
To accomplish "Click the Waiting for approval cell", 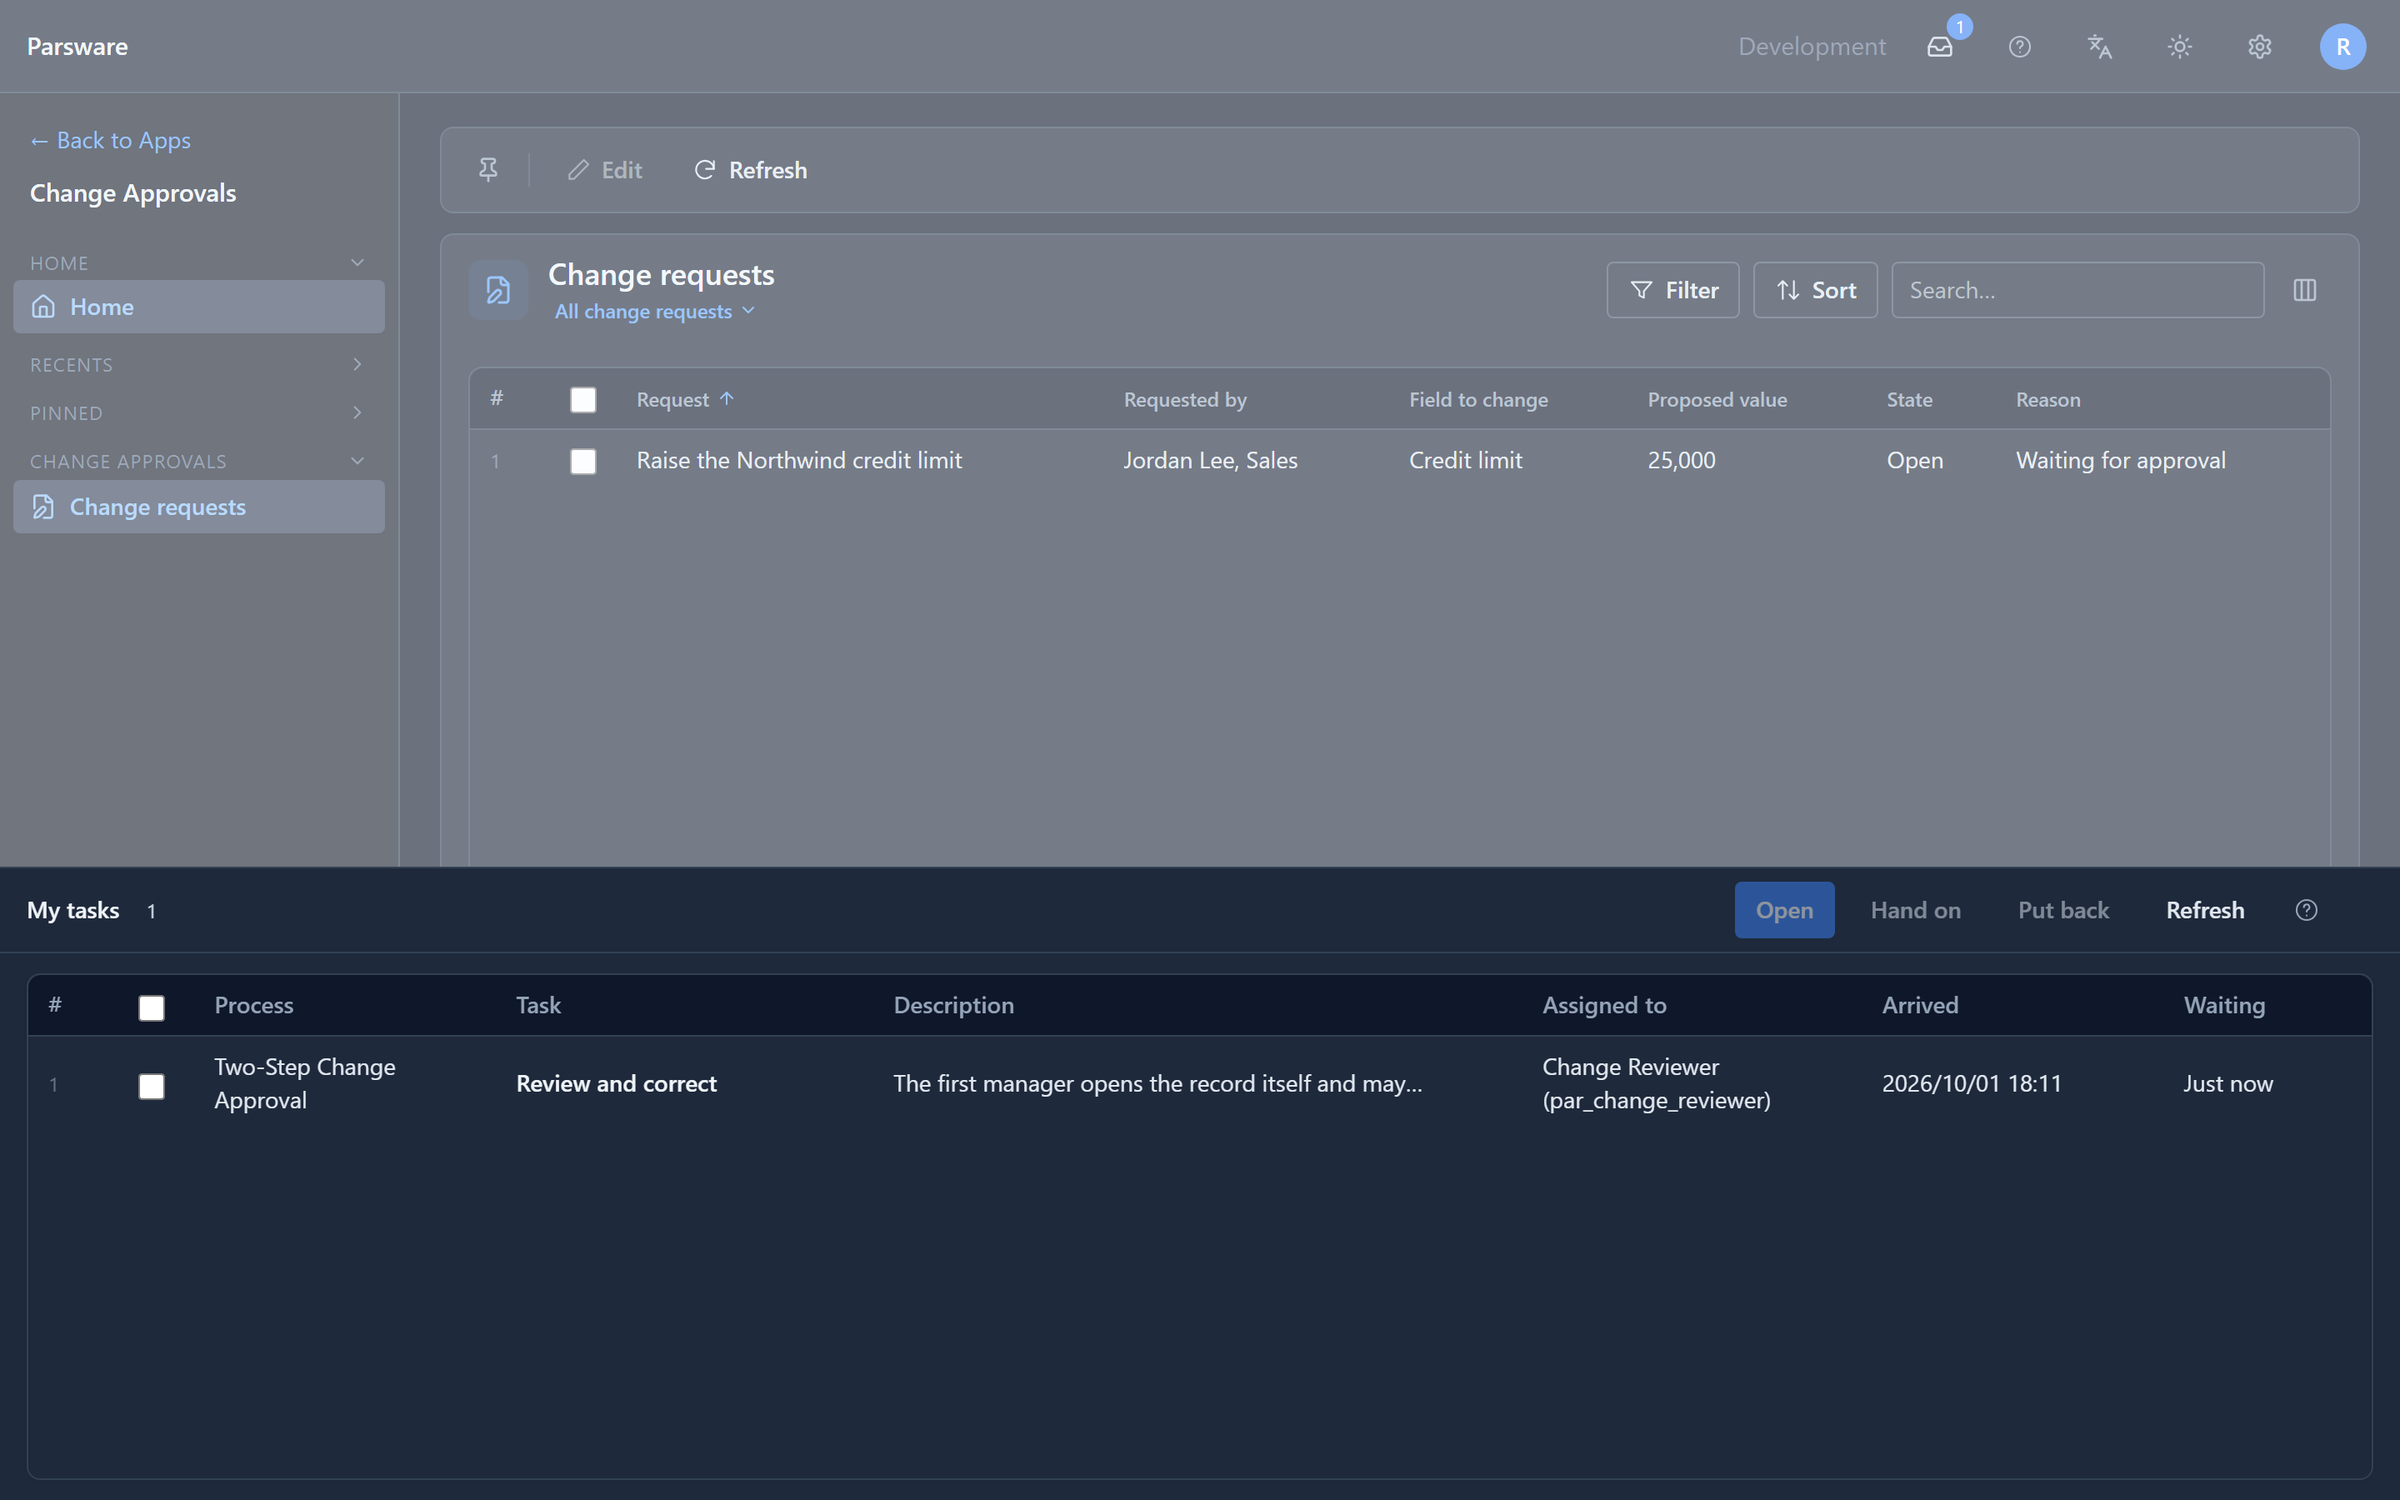I will (2120, 460).
